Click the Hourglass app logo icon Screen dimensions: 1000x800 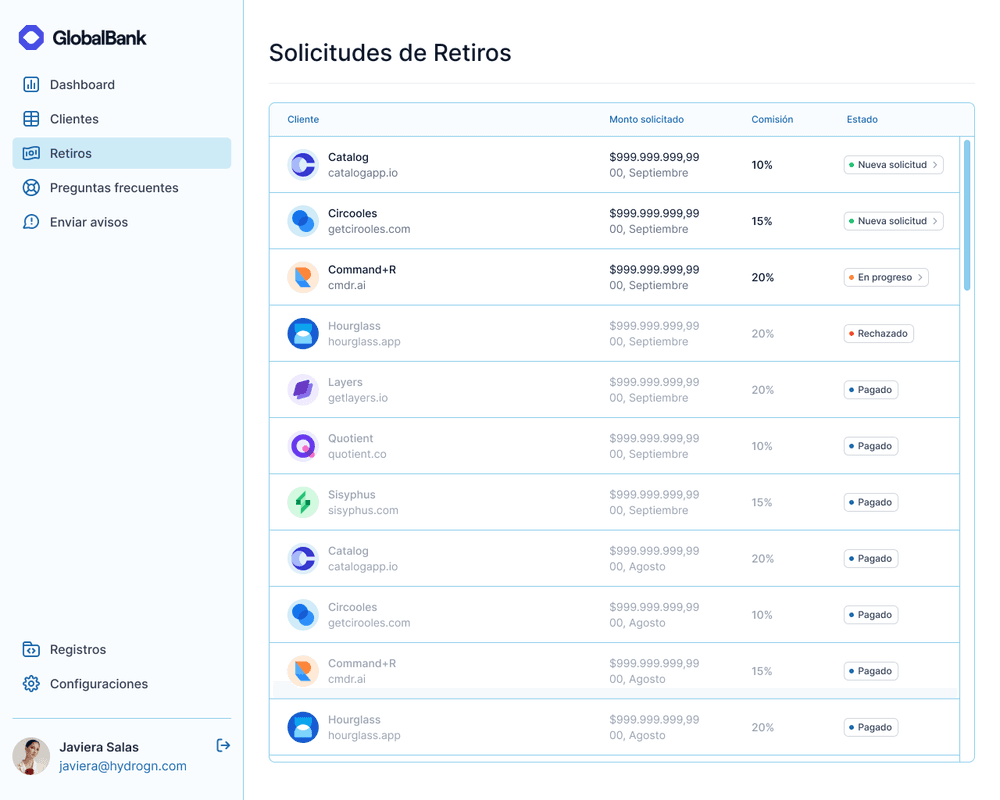coord(302,333)
